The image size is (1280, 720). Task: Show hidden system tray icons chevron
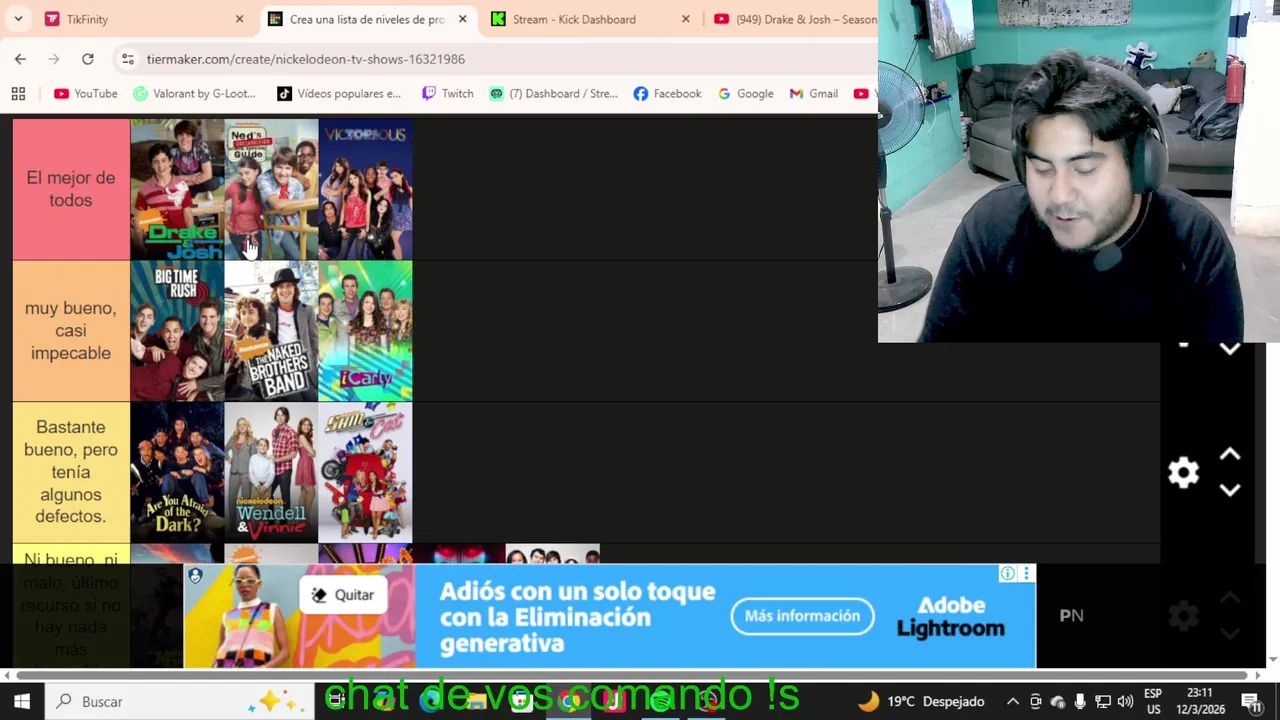click(x=1012, y=702)
